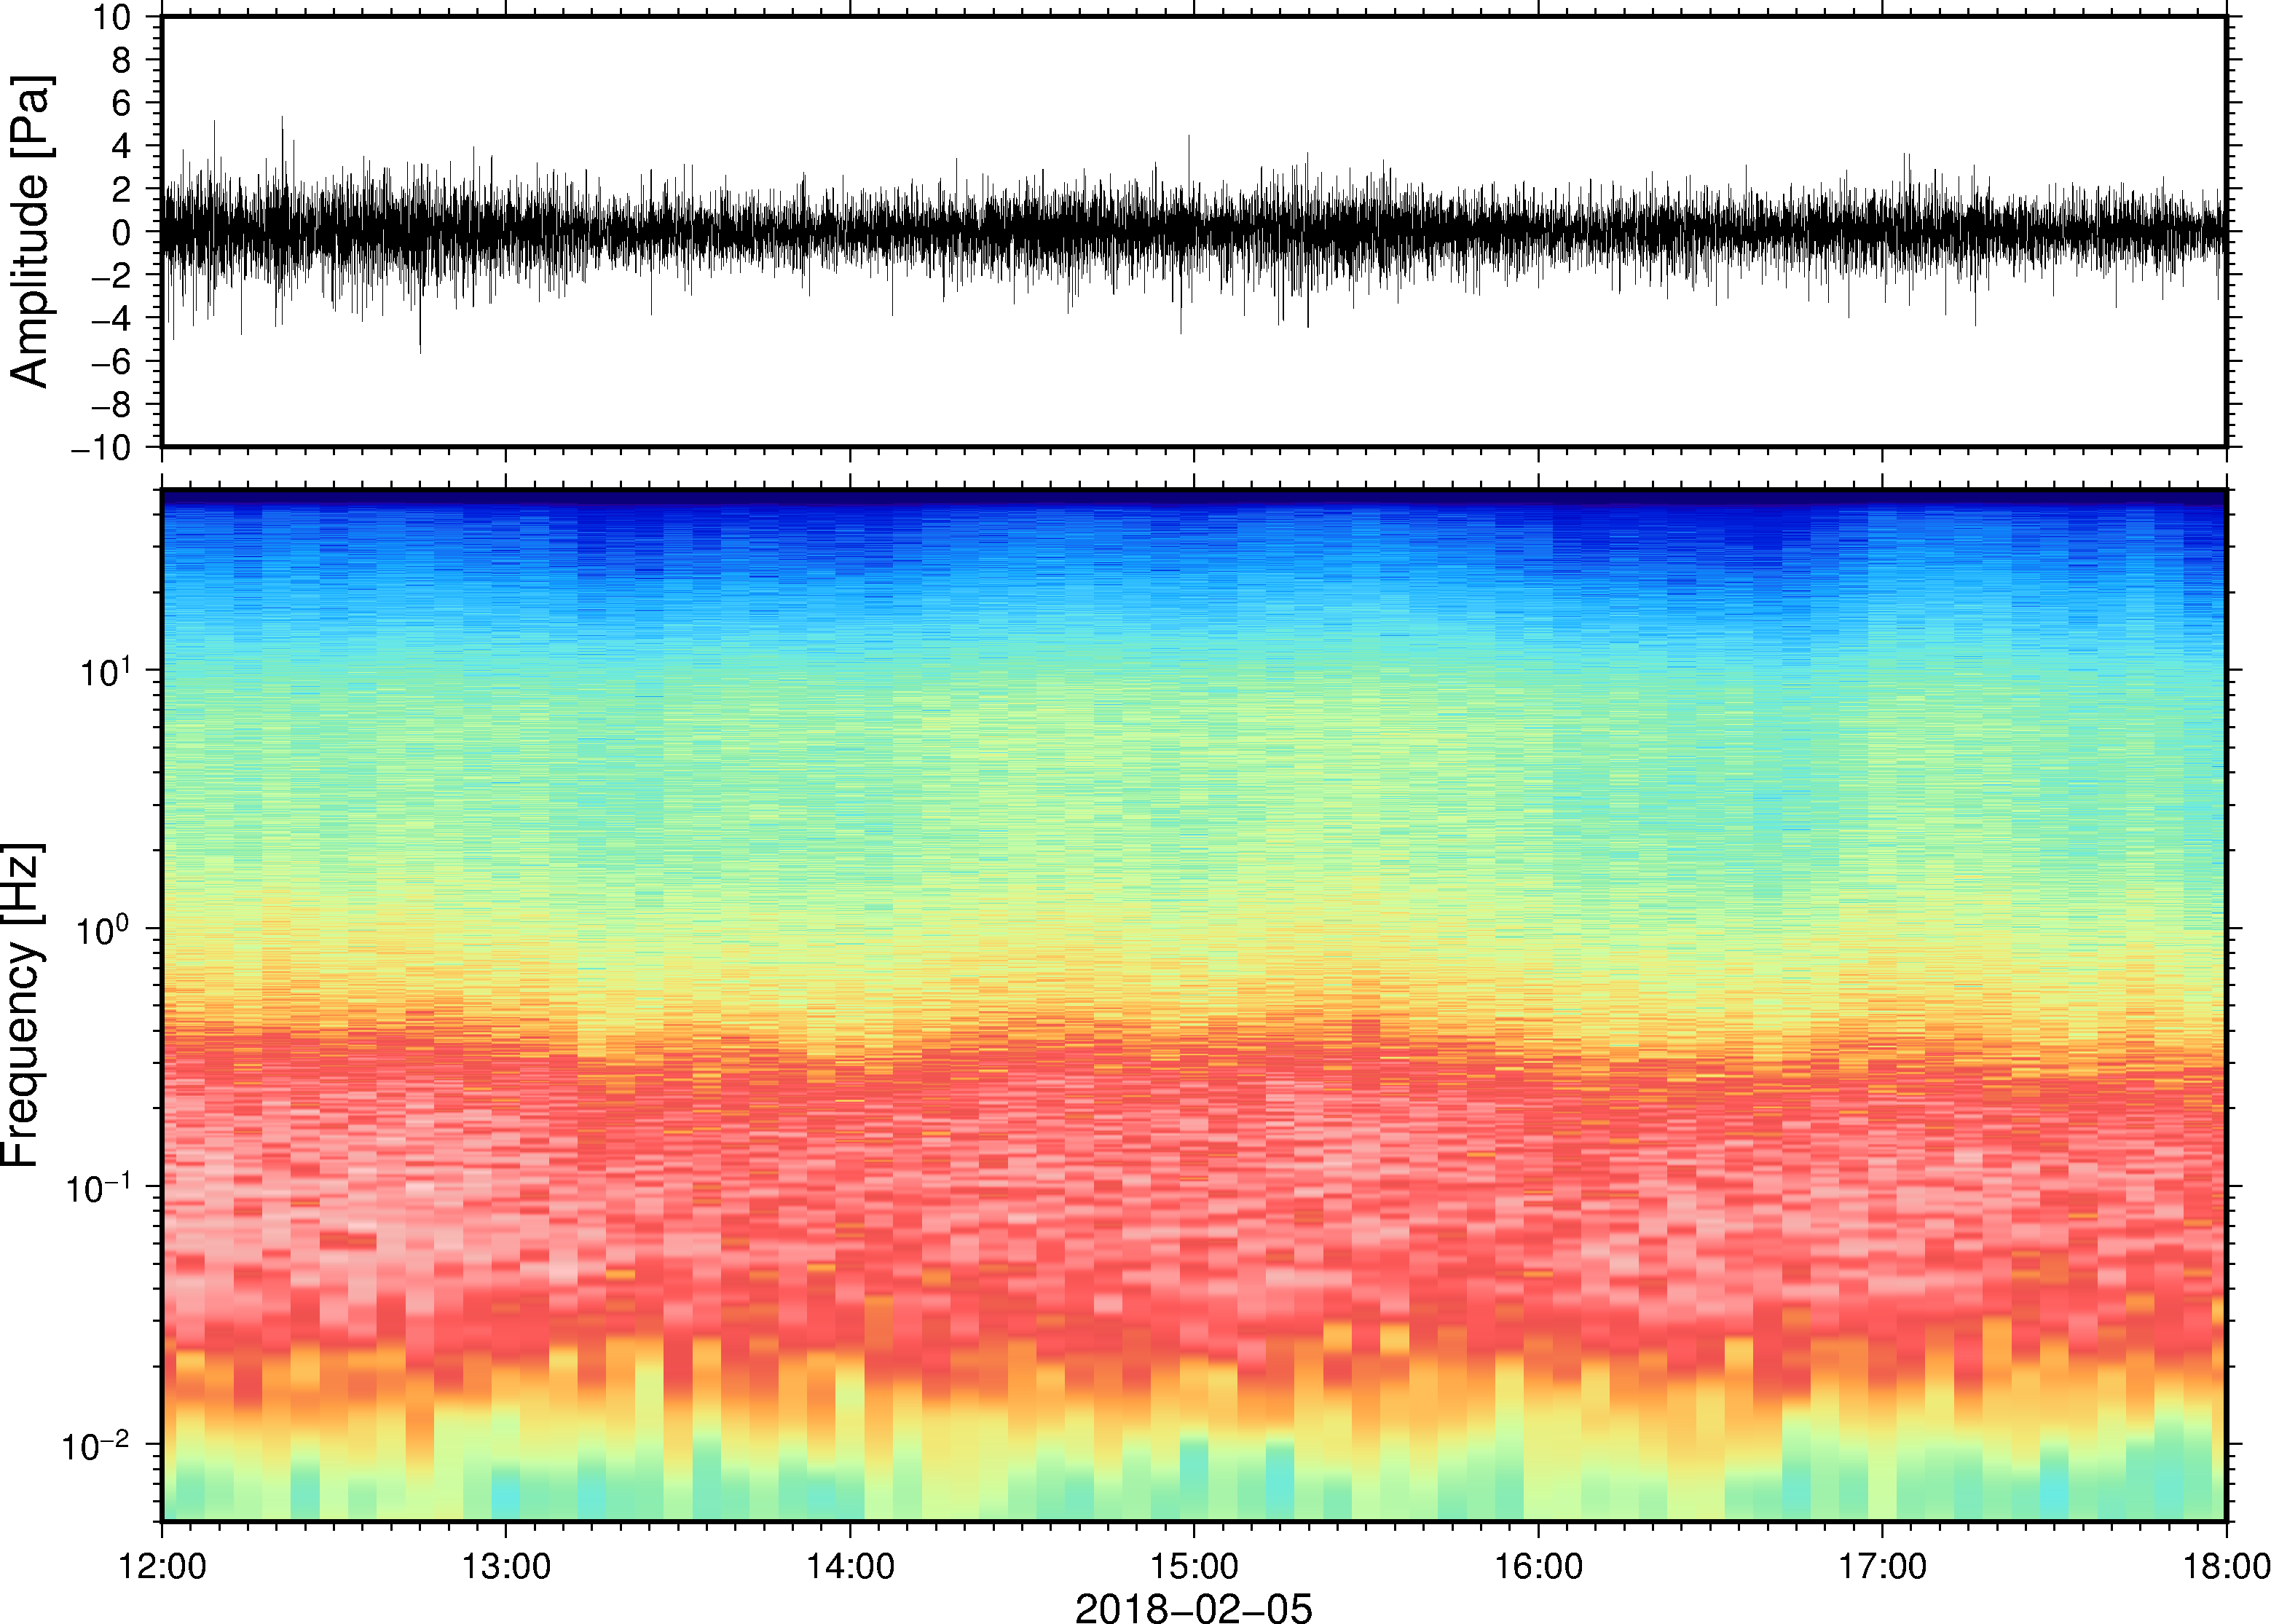Click the Frequency [Hz] axis title
Screen dimensions: 2271x1624
22,1005
